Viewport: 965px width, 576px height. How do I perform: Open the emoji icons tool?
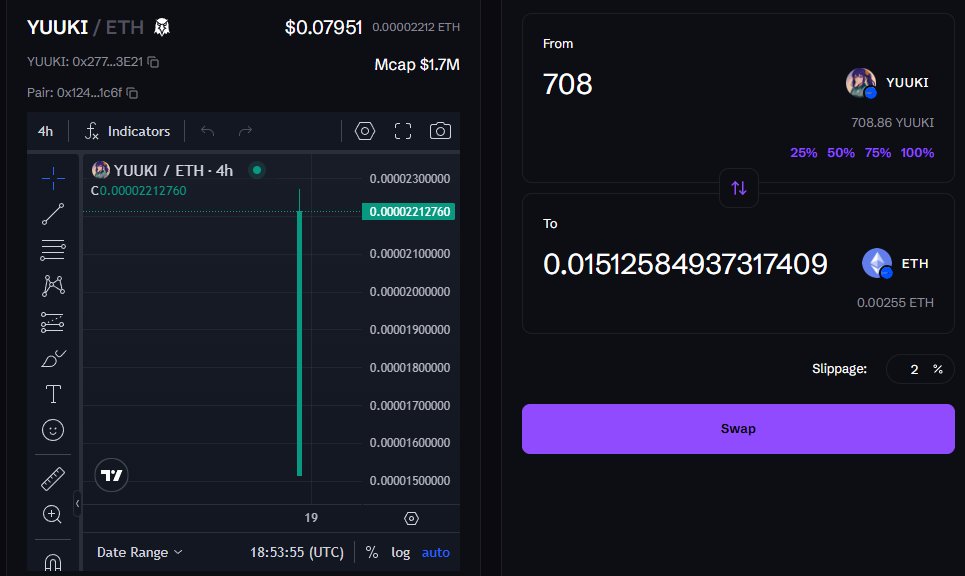tap(53, 430)
